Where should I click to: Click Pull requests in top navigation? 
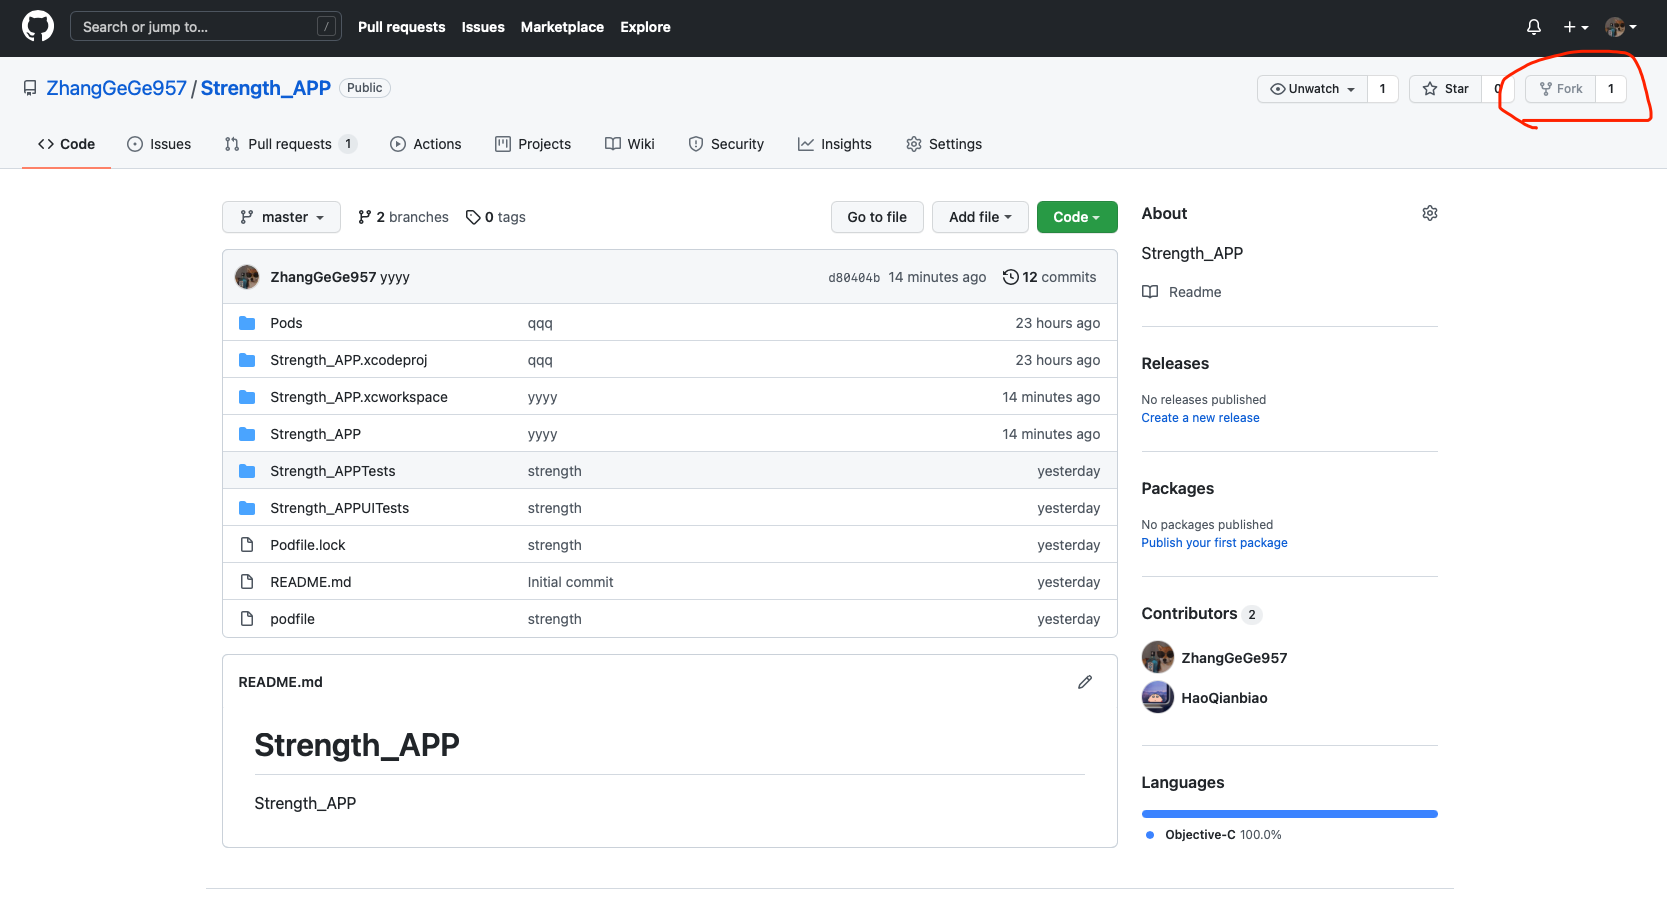[402, 27]
